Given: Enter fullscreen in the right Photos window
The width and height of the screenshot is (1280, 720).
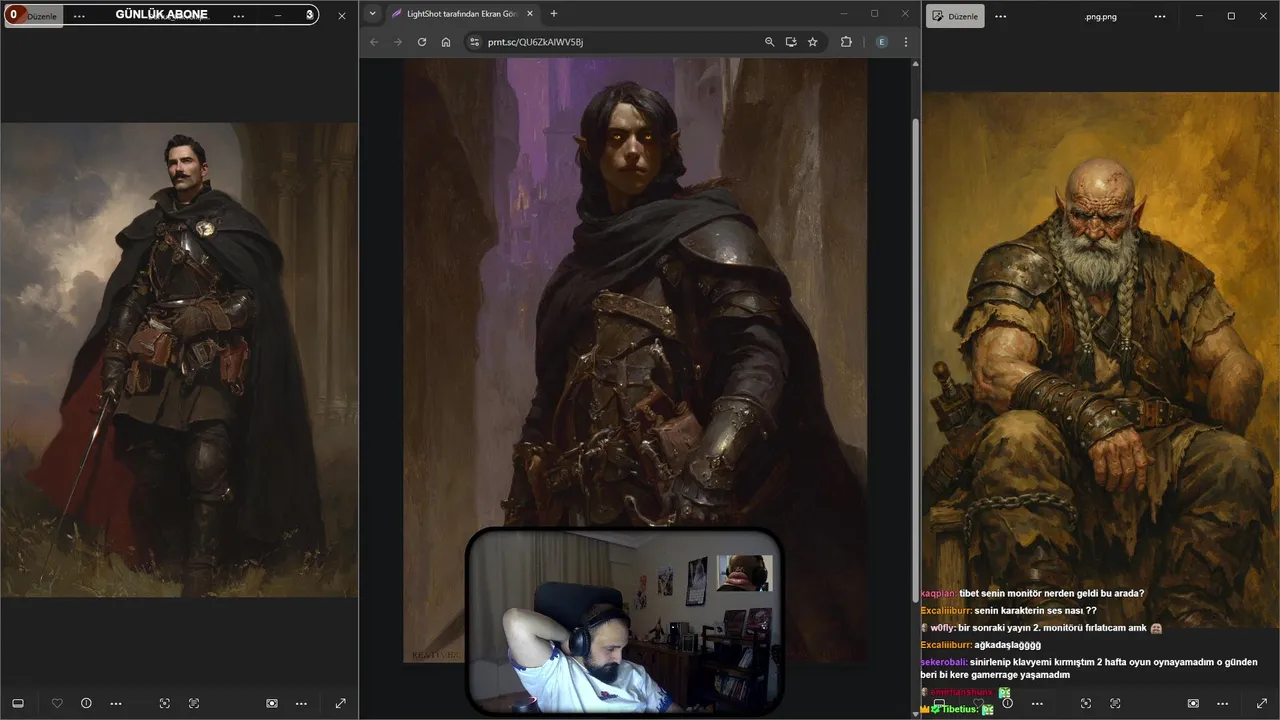Looking at the screenshot, I should click(x=1261, y=703).
